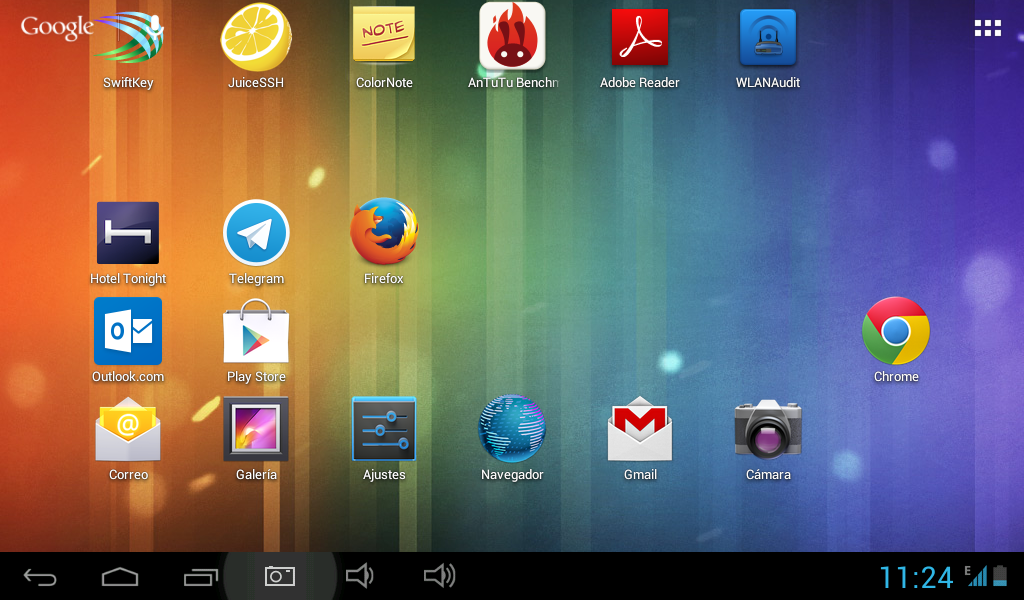
Task: Tap the Google search widget
Action: (57, 27)
